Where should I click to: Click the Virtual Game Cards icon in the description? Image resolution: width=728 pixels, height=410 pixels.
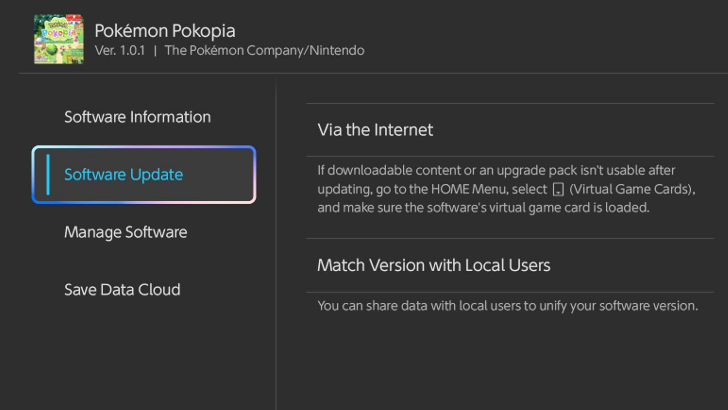[x=558, y=189]
